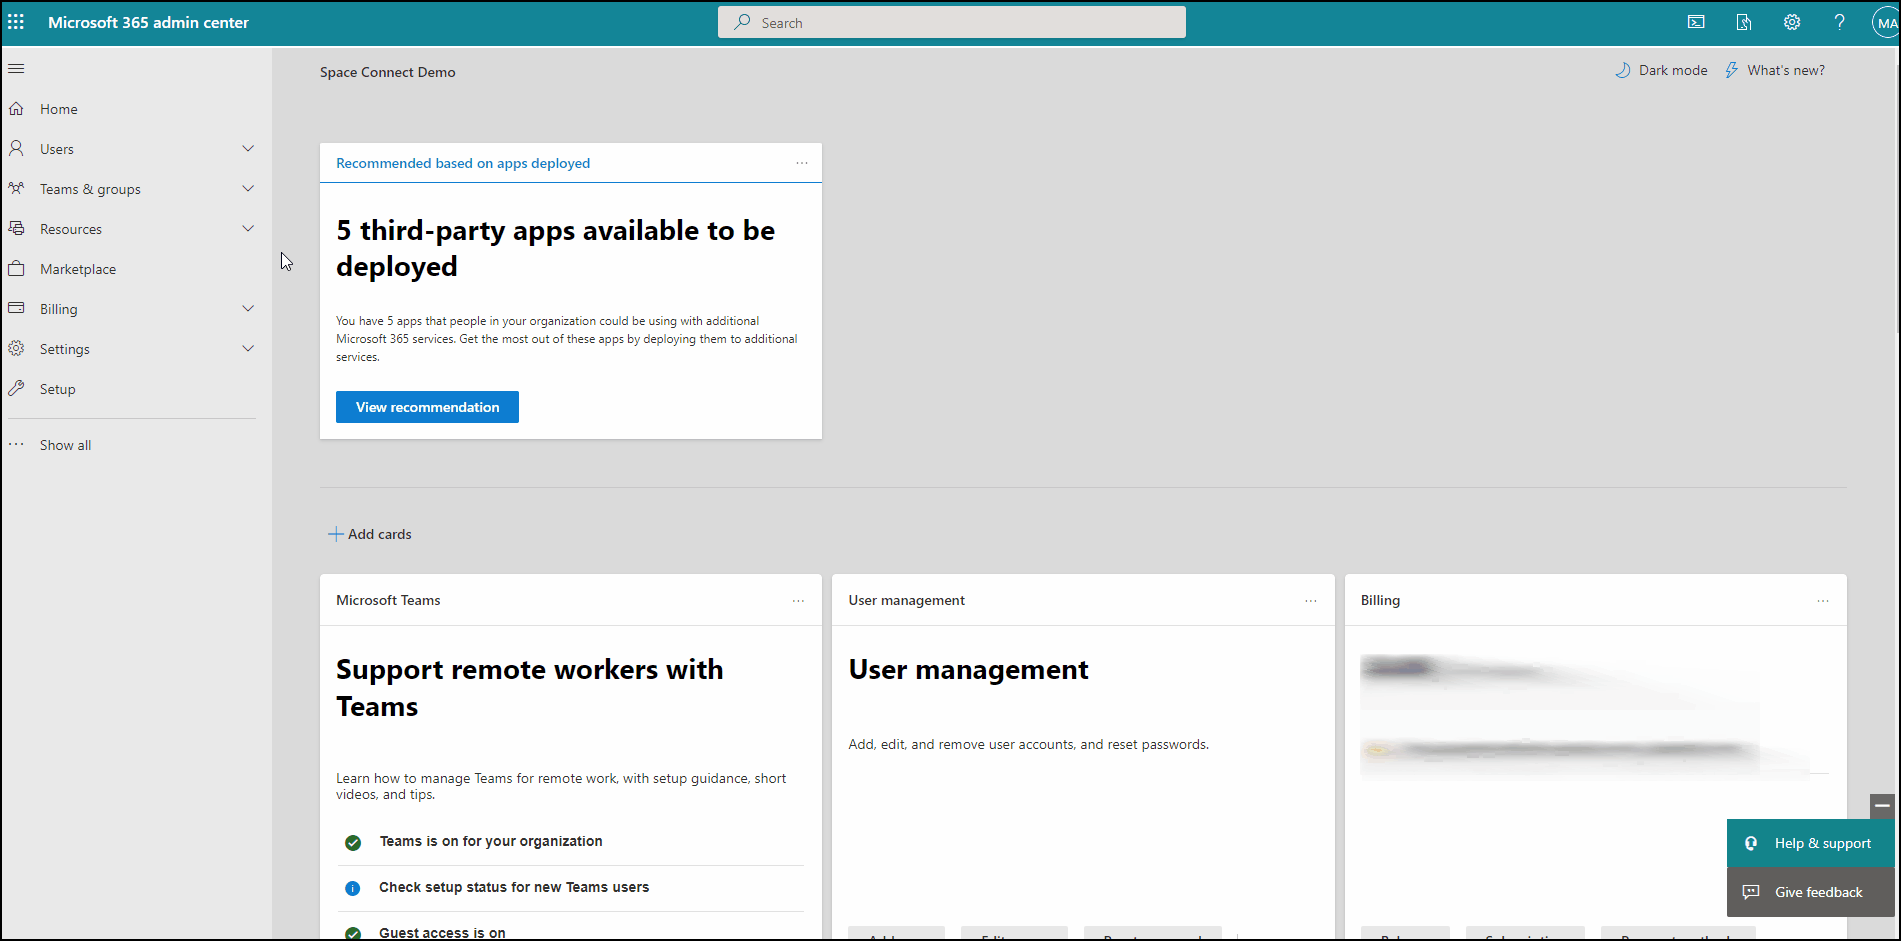The image size is (1901, 941).
Task: Click the Search input field
Action: coord(952,22)
